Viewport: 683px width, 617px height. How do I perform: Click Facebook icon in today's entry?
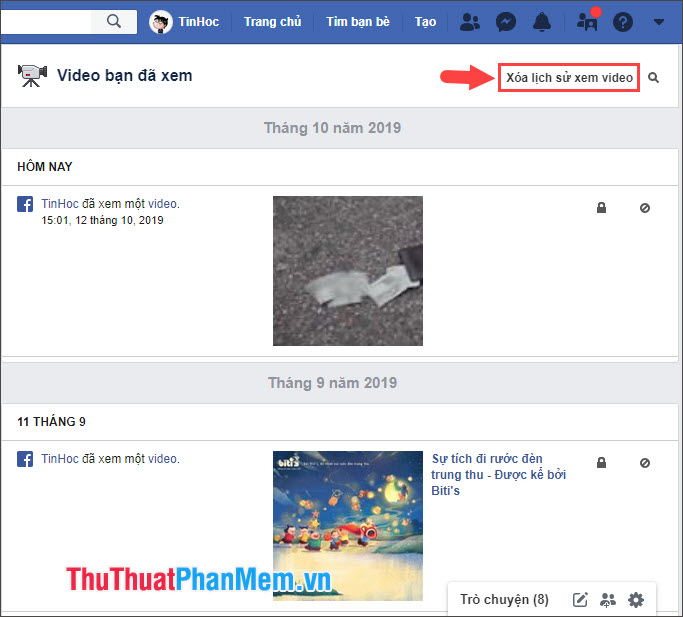point(25,204)
